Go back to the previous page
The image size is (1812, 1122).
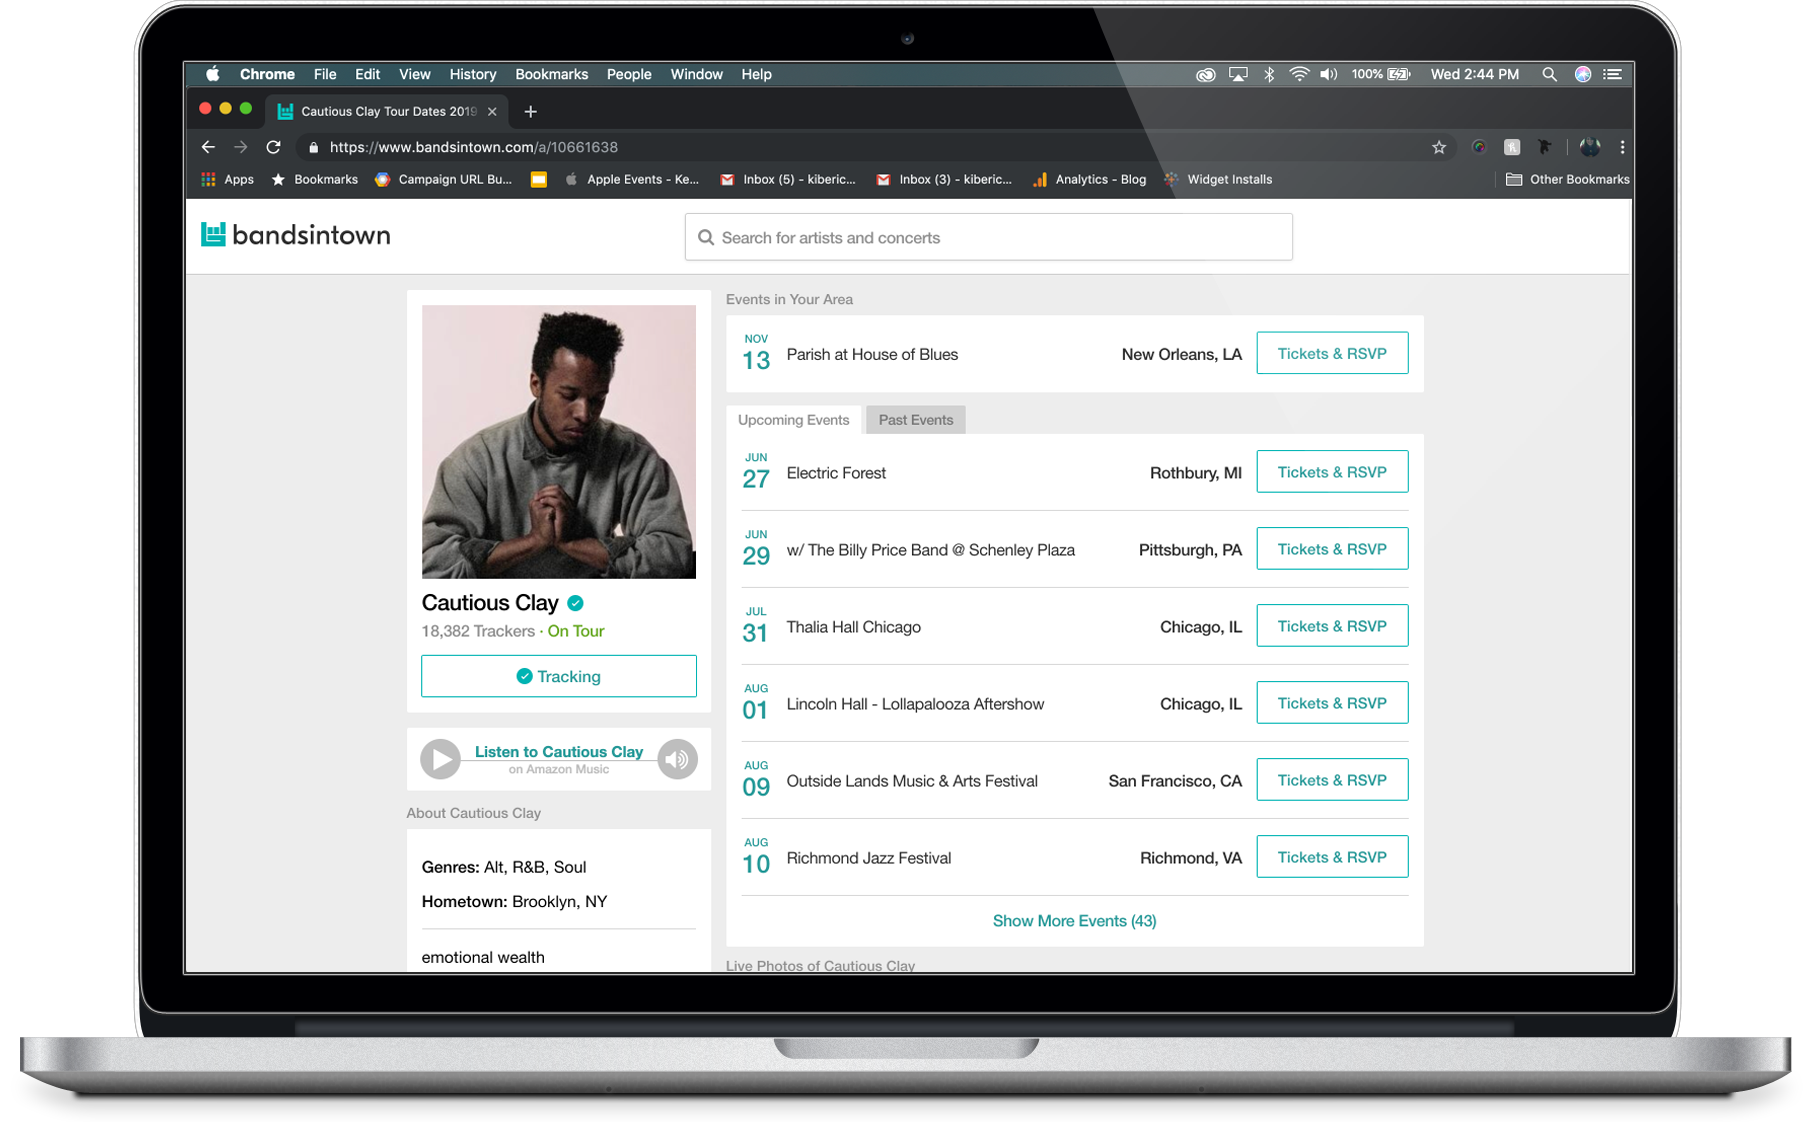208,147
